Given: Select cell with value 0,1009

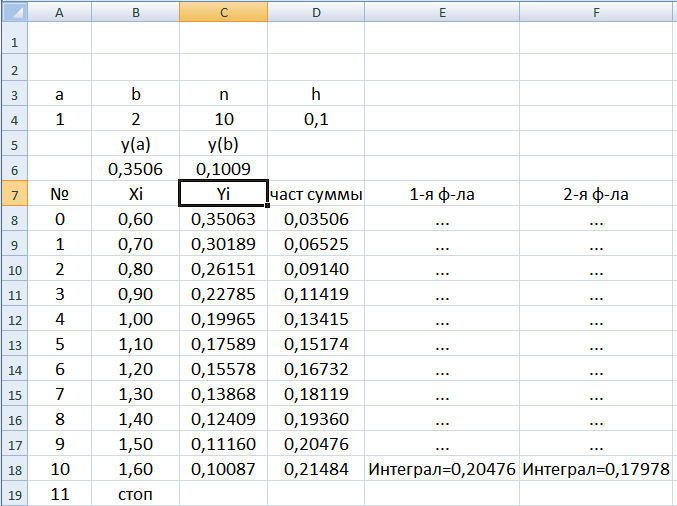Looking at the screenshot, I should click(224, 169).
